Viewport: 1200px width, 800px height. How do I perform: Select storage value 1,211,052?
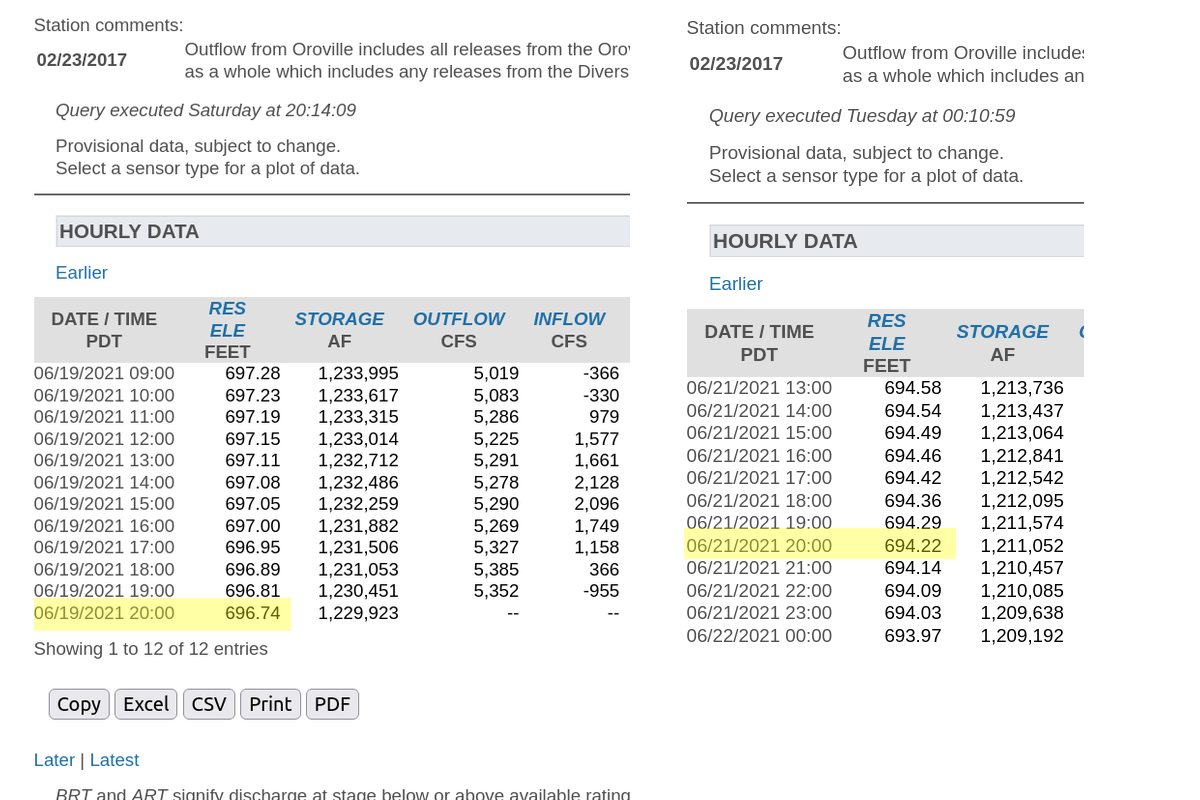click(1022, 546)
